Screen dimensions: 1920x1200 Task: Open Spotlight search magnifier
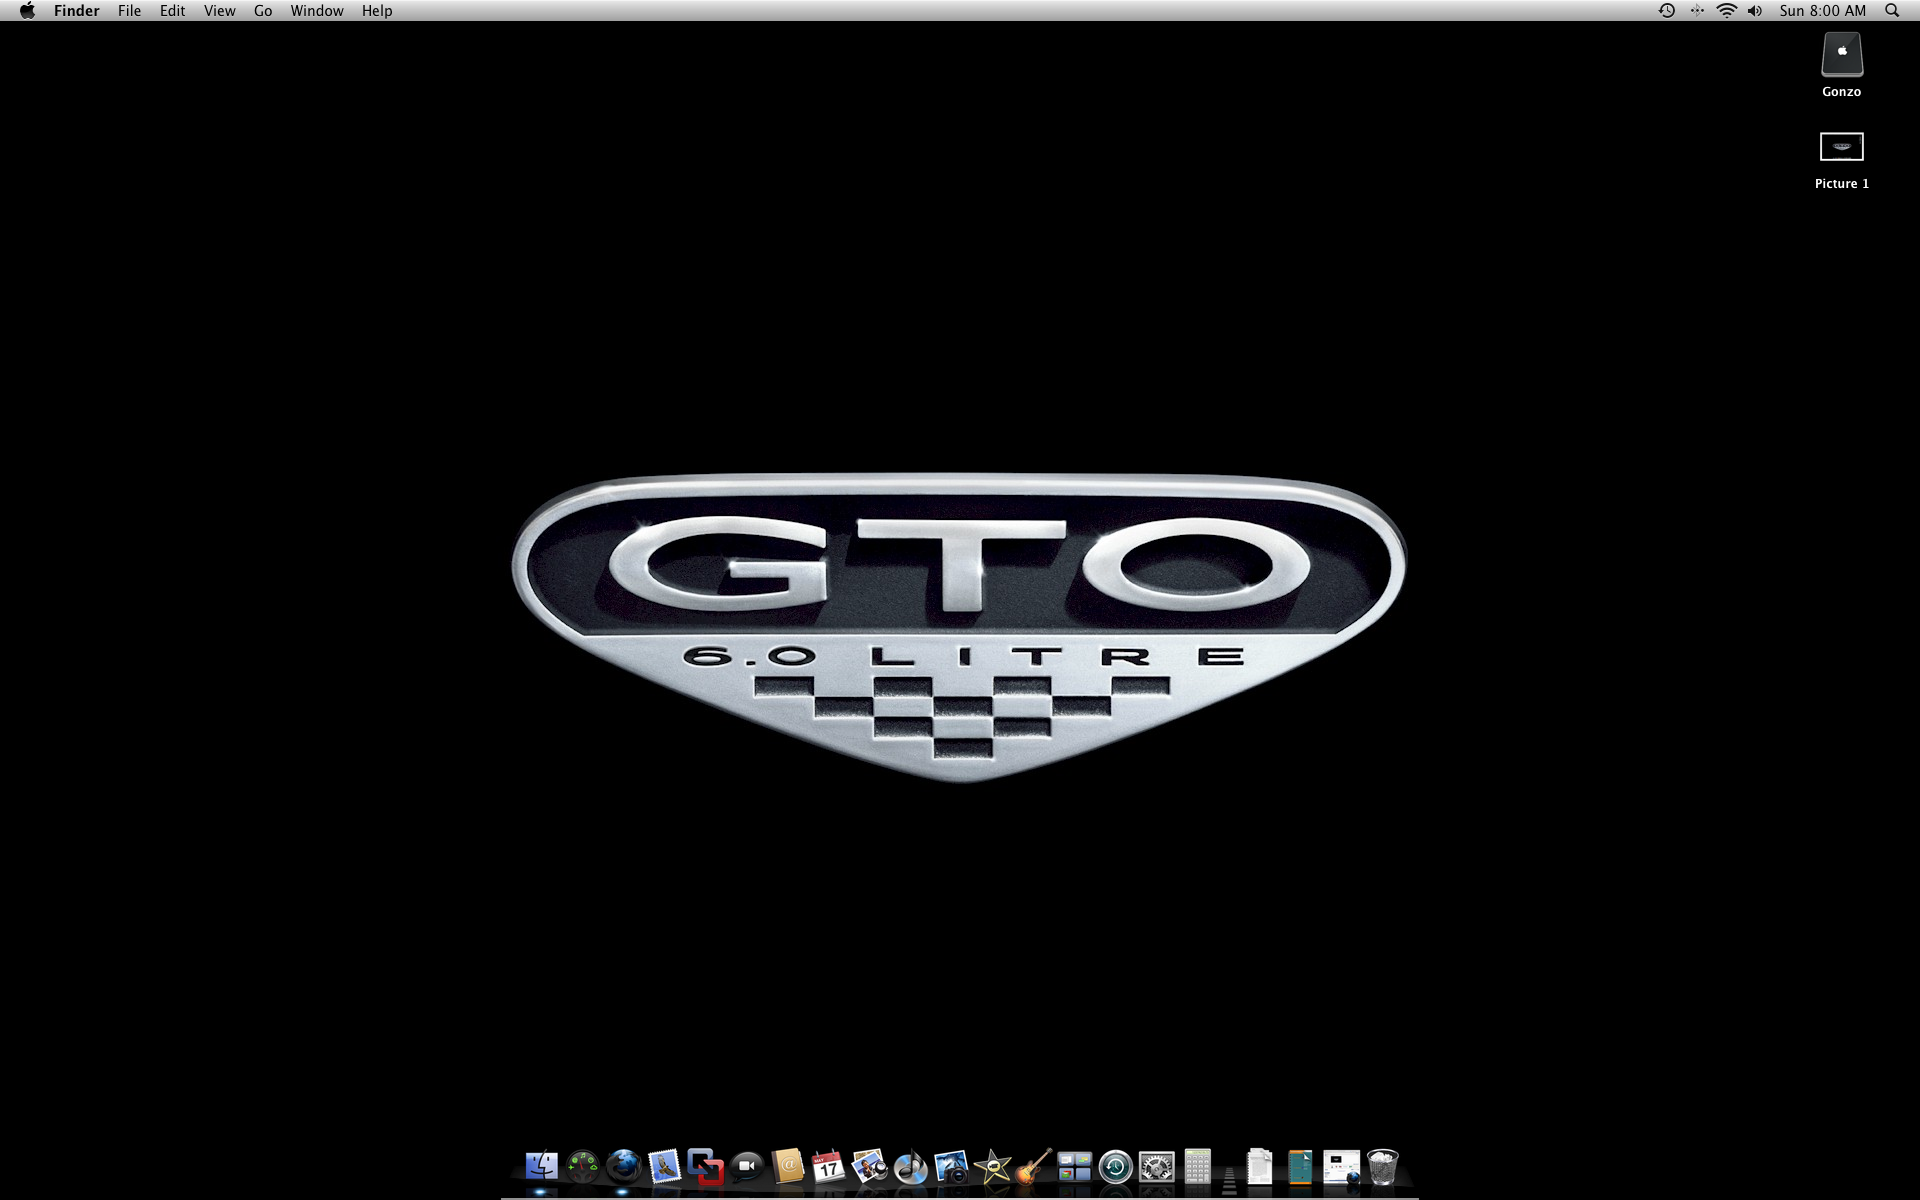coord(1892,10)
